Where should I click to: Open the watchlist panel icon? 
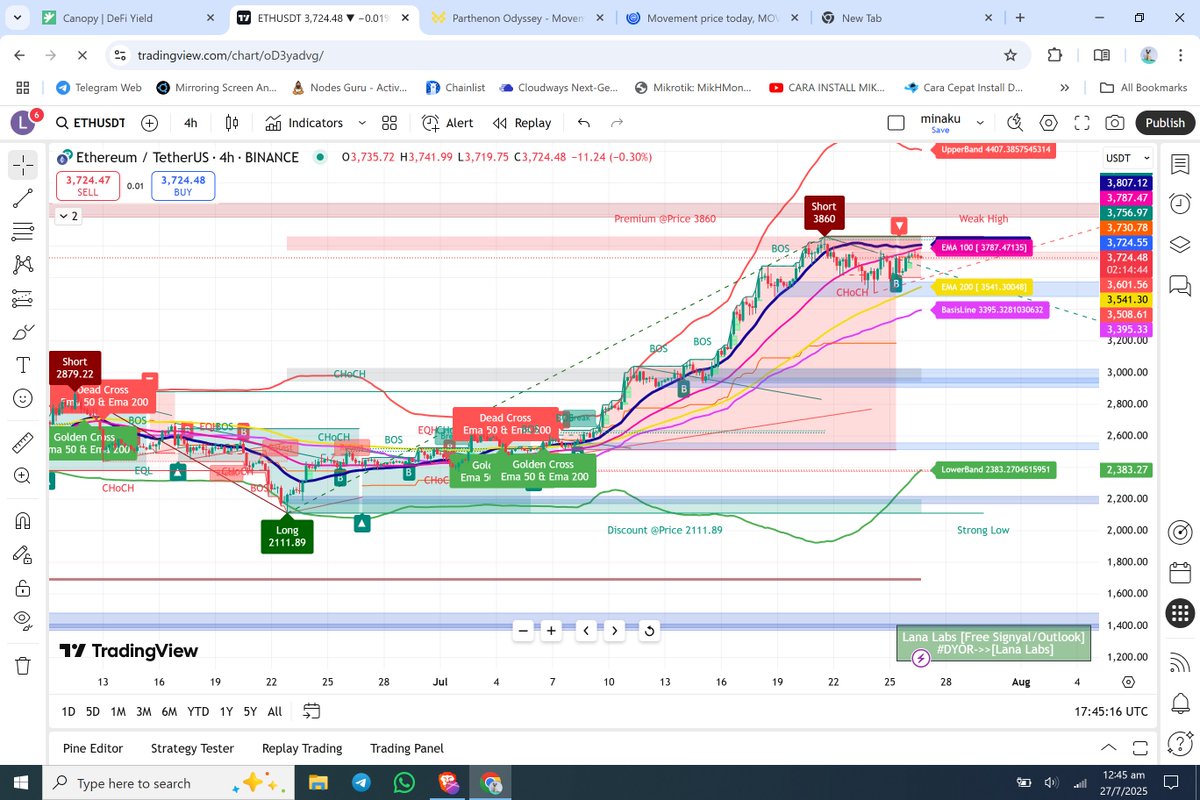(x=1180, y=165)
